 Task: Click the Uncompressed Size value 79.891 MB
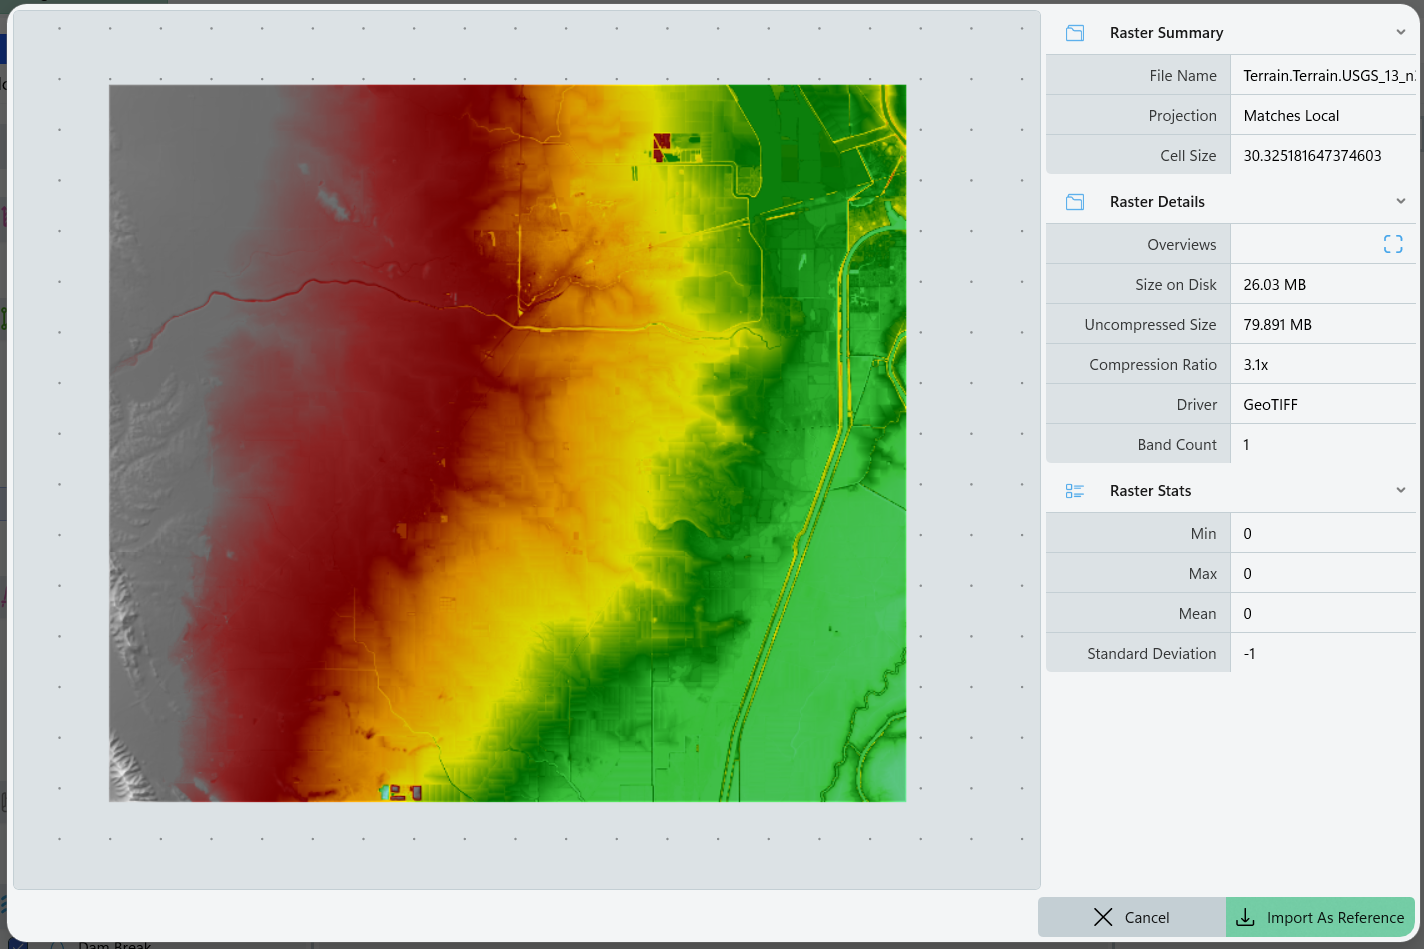click(x=1277, y=325)
